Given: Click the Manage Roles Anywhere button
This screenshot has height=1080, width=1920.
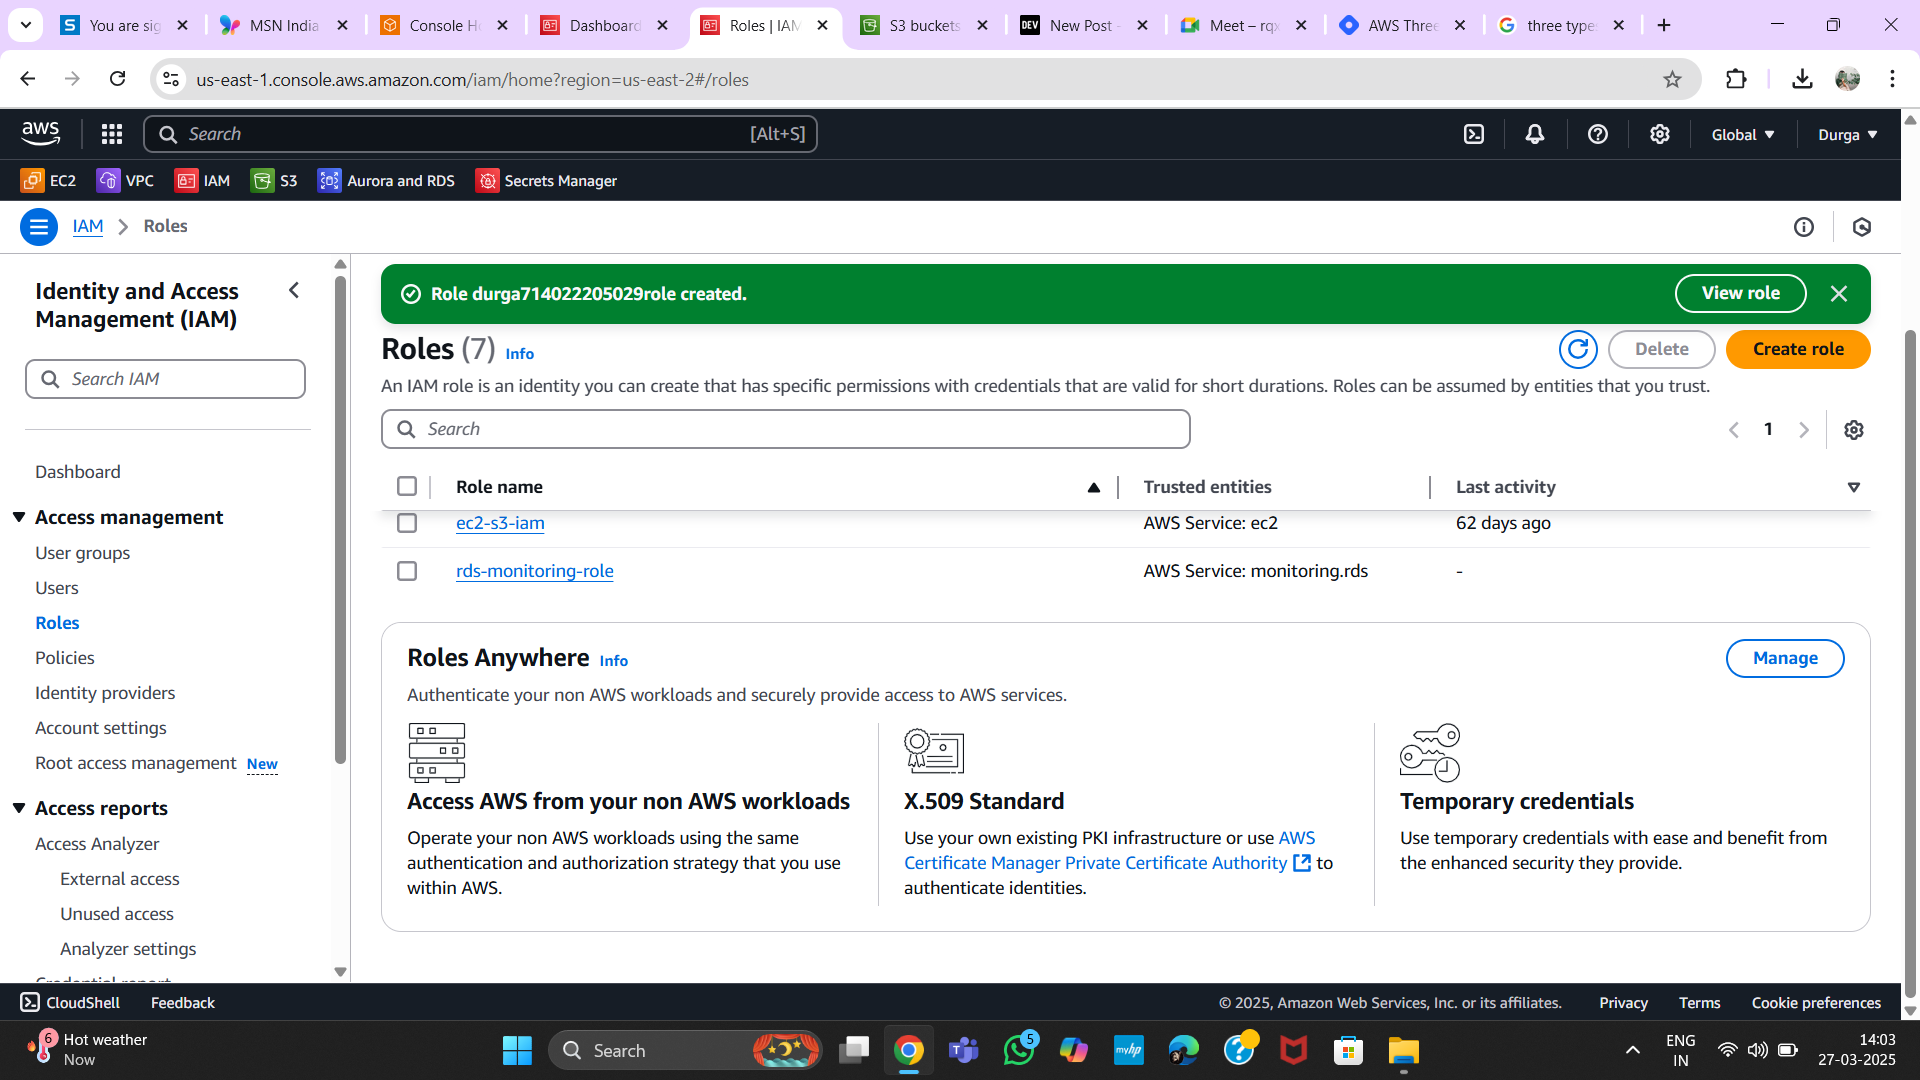Looking at the screenshot, I should coord(1785,658).
